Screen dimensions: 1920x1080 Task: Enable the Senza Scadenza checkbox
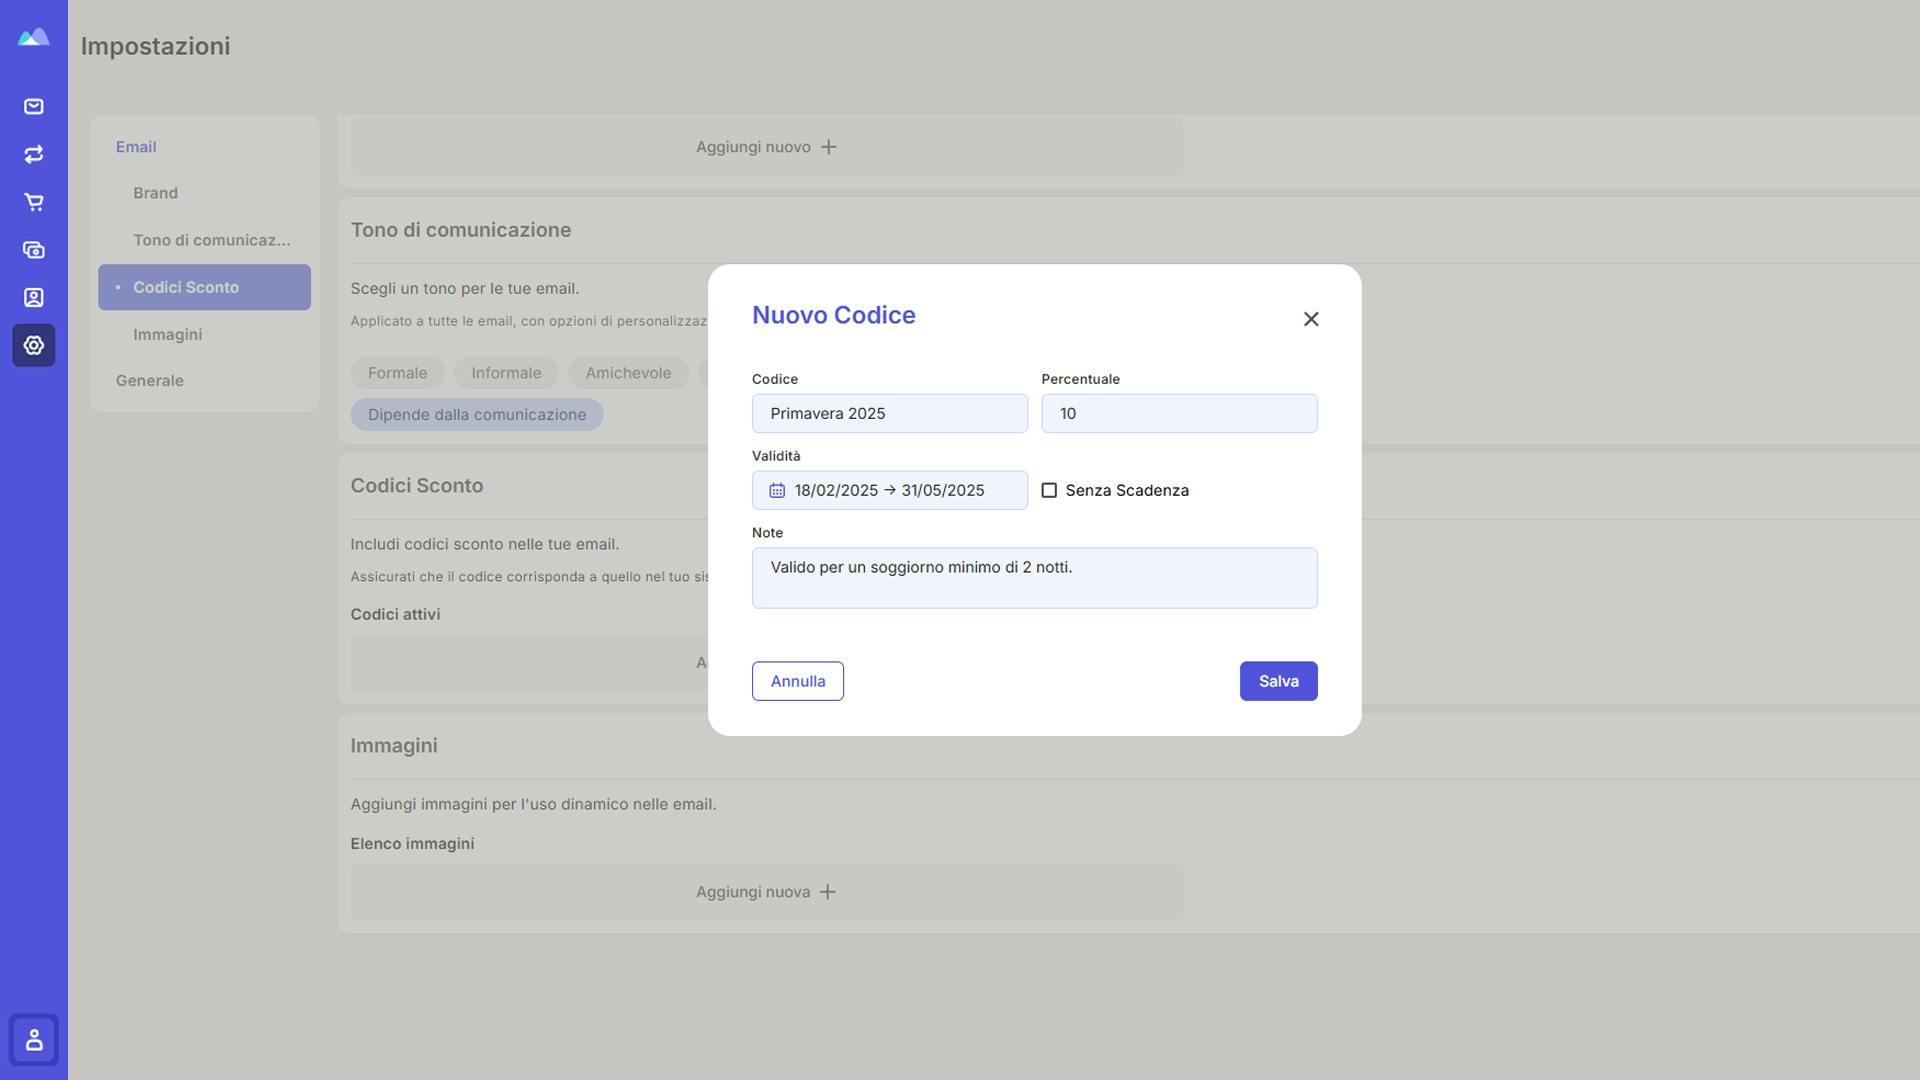(x=1049, y=490)
